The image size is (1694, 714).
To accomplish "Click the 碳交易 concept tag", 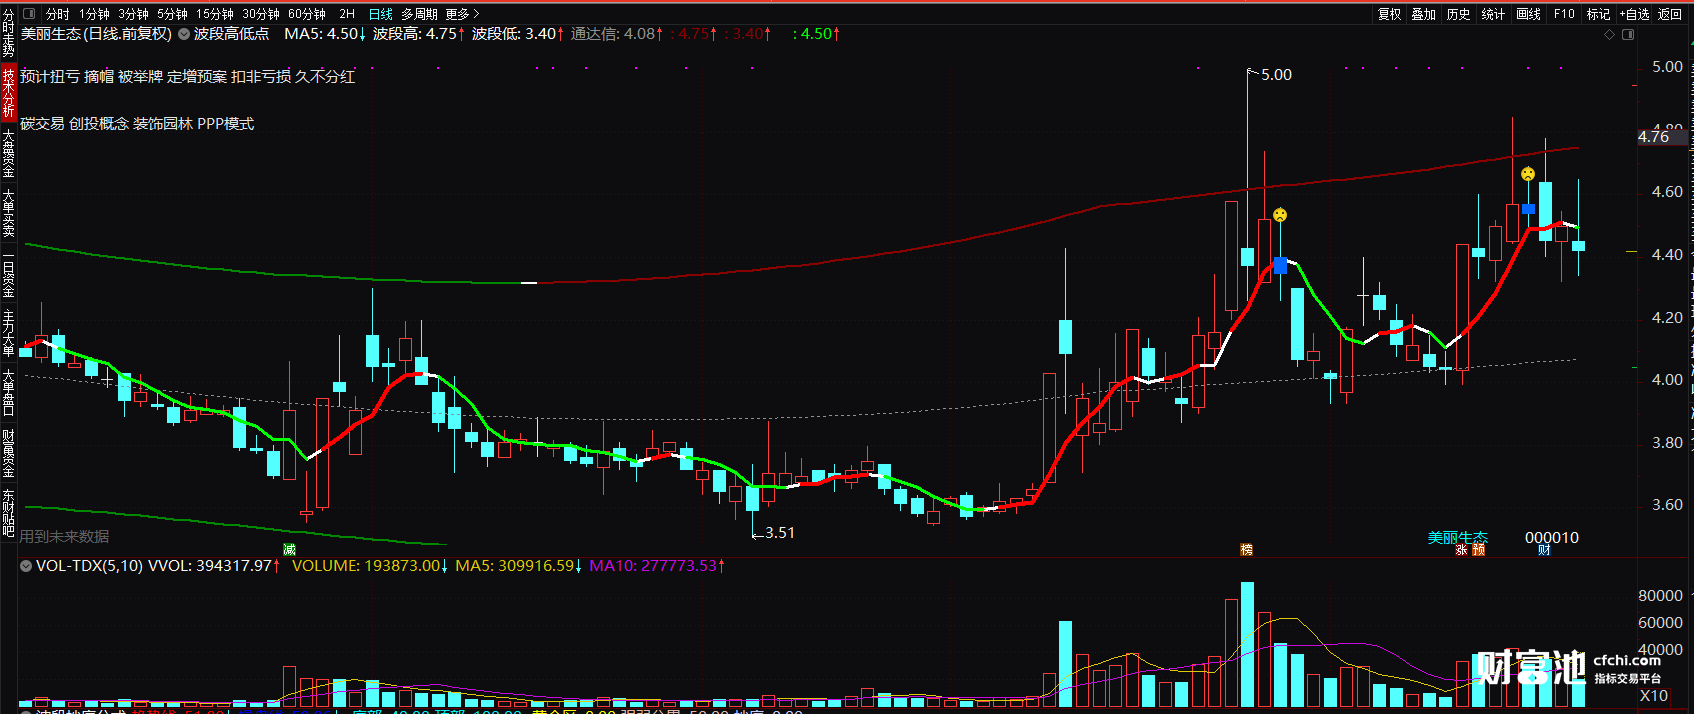I will point(42,124).
